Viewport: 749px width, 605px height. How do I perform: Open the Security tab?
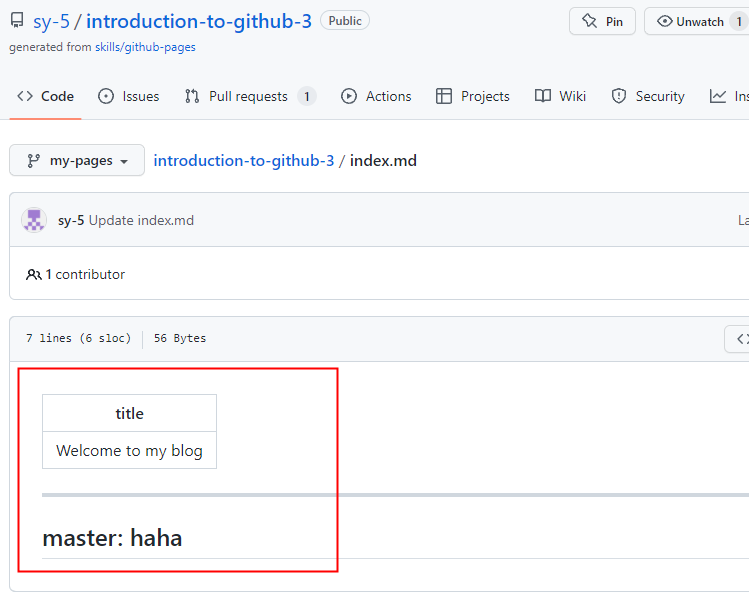point(647,96)
